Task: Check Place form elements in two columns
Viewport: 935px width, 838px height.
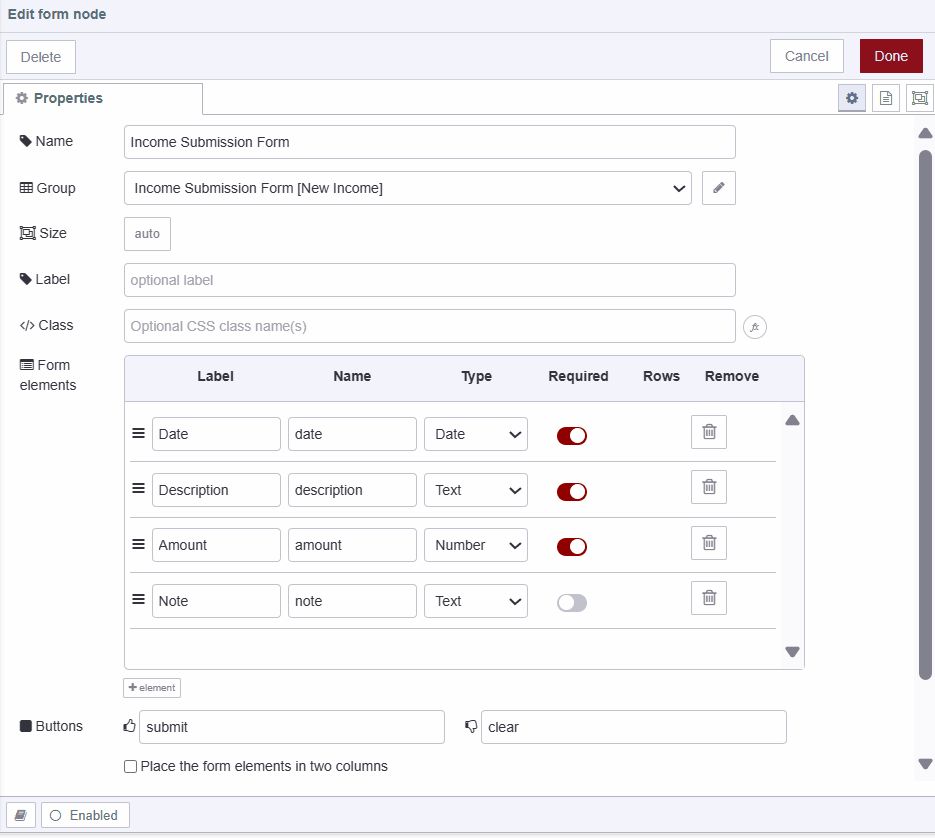Action: [130, 766]
